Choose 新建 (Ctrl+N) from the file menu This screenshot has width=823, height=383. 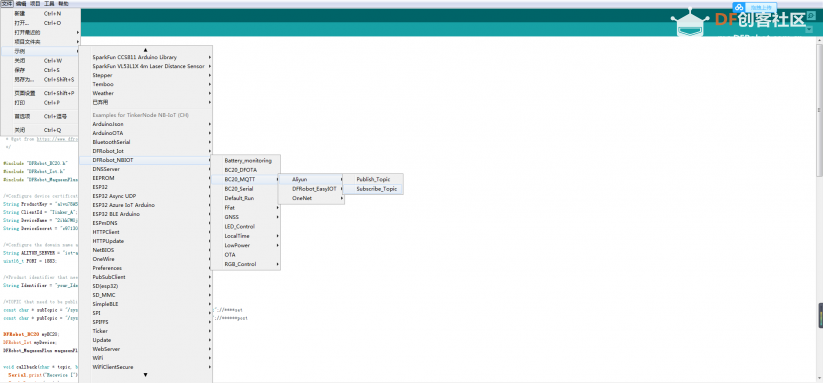[x=40, y=13]
